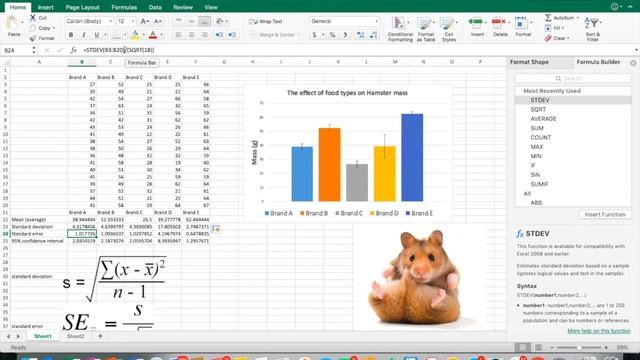This screenshot has width=640, height=360.
Task: Open More help on this function link
Action: click(x=599, y=331)
